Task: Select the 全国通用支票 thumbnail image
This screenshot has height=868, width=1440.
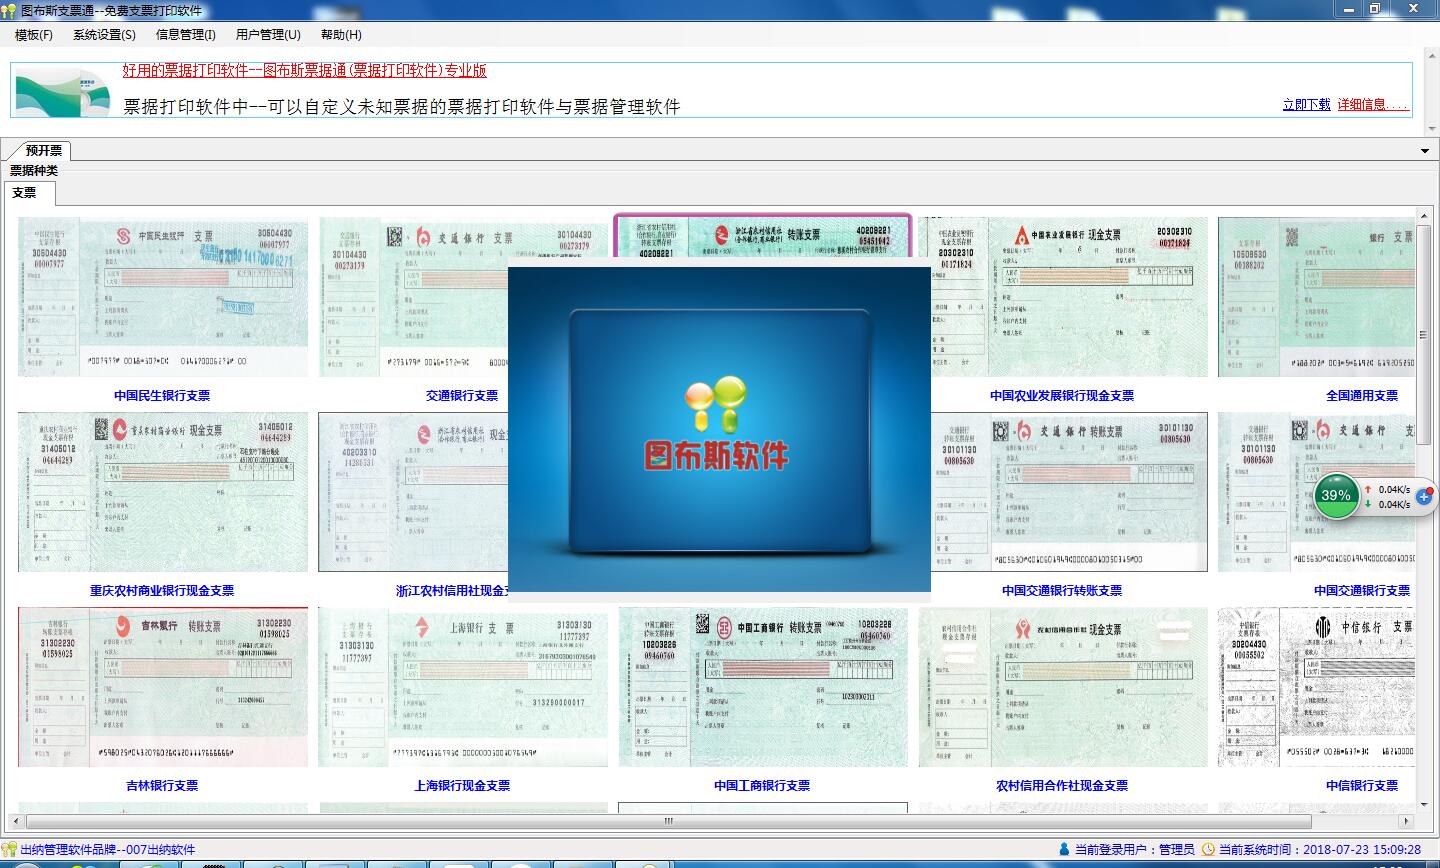Action: [x=1316, y=297]
